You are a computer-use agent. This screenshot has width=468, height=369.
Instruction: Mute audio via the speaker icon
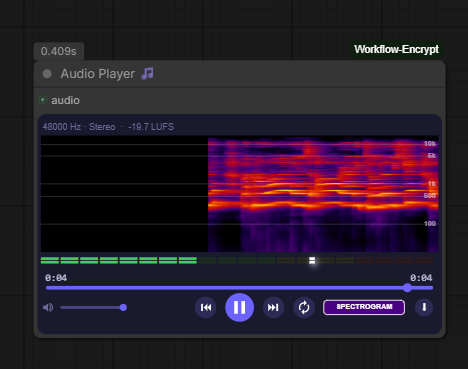tap(48, 307)
